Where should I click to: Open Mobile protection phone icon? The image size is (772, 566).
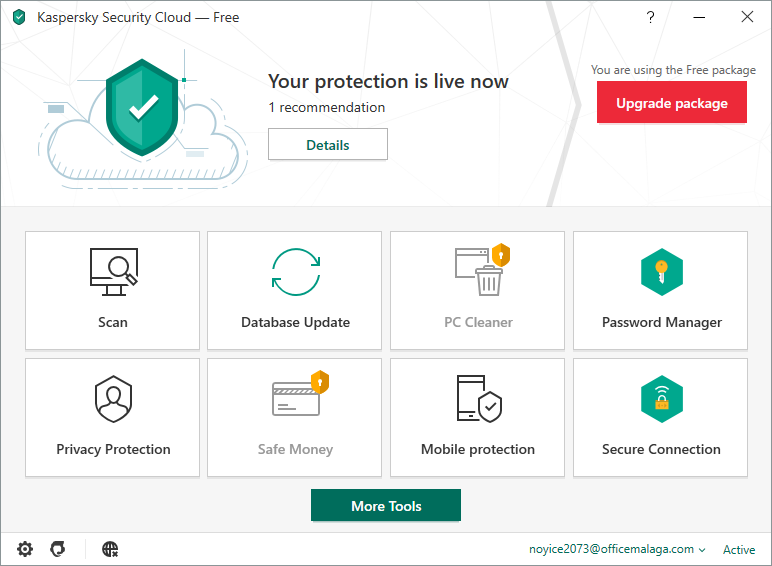(x=478, y=399)
